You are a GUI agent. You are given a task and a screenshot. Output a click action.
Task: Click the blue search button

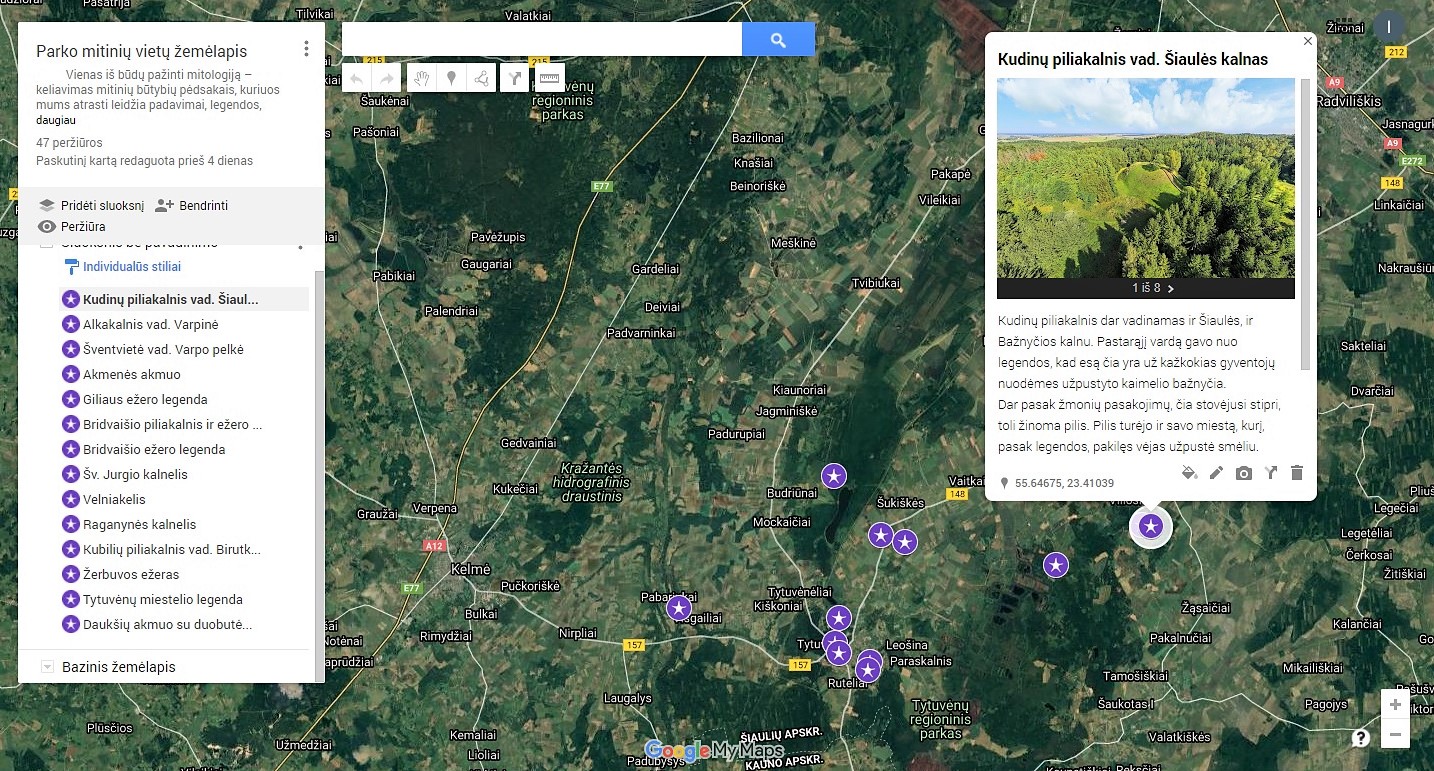pyautogui.click(x=778, y=40)
